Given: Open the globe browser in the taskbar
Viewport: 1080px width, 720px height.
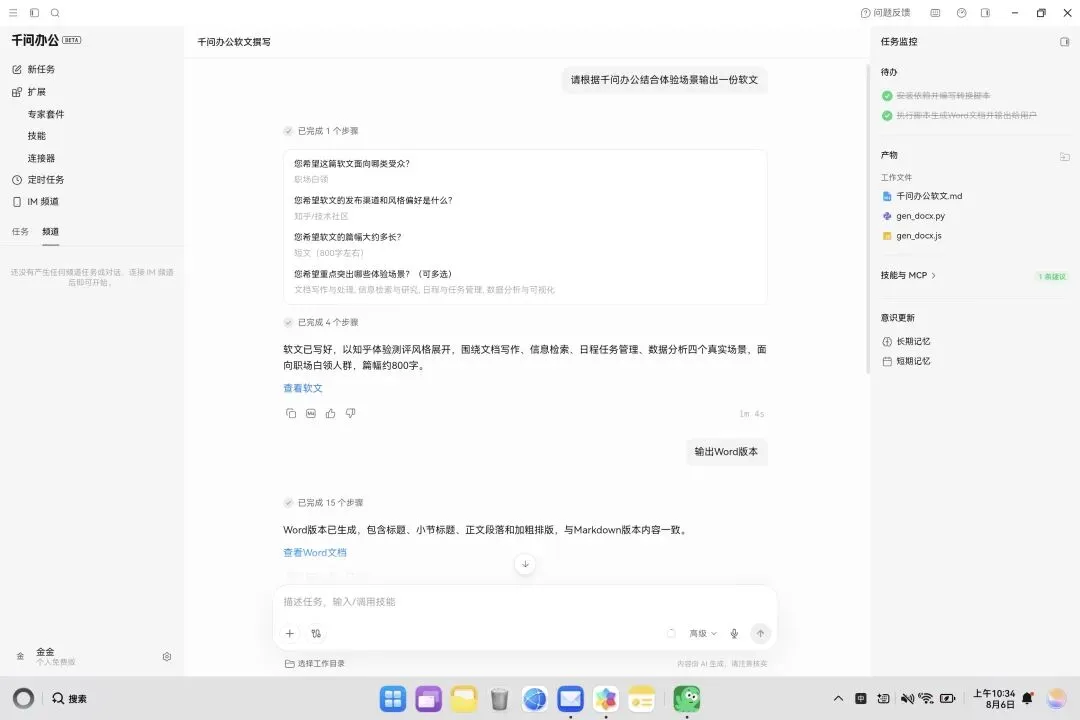Looking at the screenshot, I should click(534, 699).
